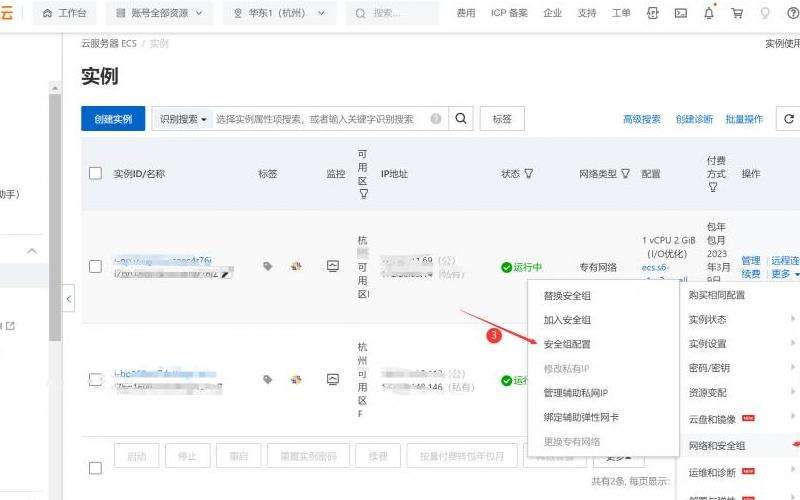Select 运维和诊断 menu entry
The image size is (800, 500).
(712, 472)
